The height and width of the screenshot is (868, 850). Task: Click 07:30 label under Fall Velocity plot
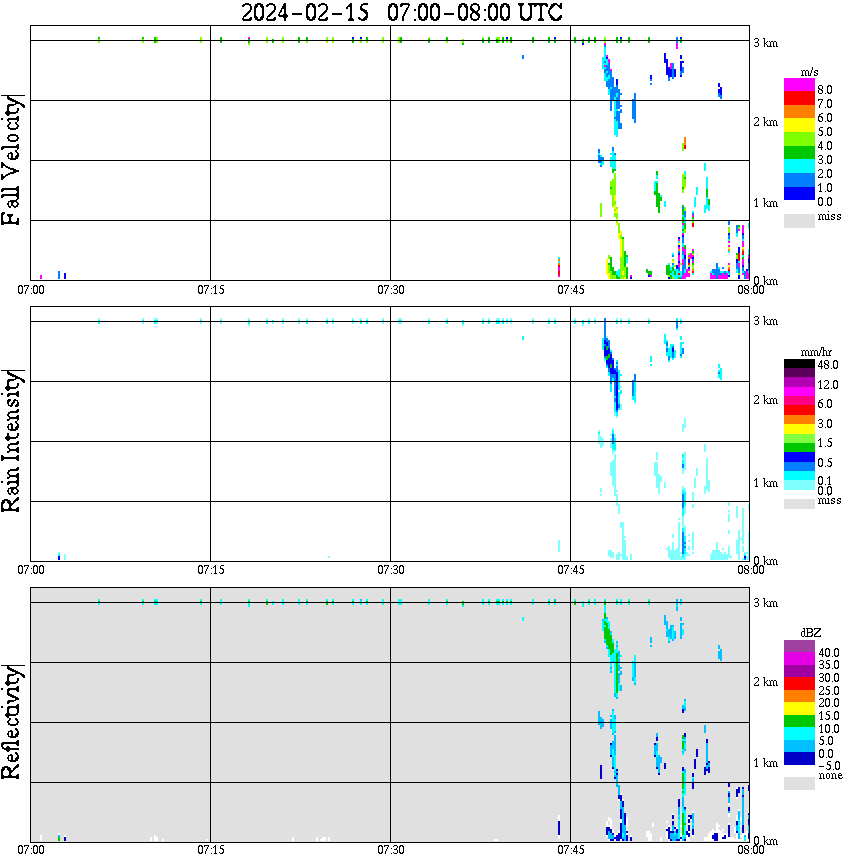[x=390, y=290]
